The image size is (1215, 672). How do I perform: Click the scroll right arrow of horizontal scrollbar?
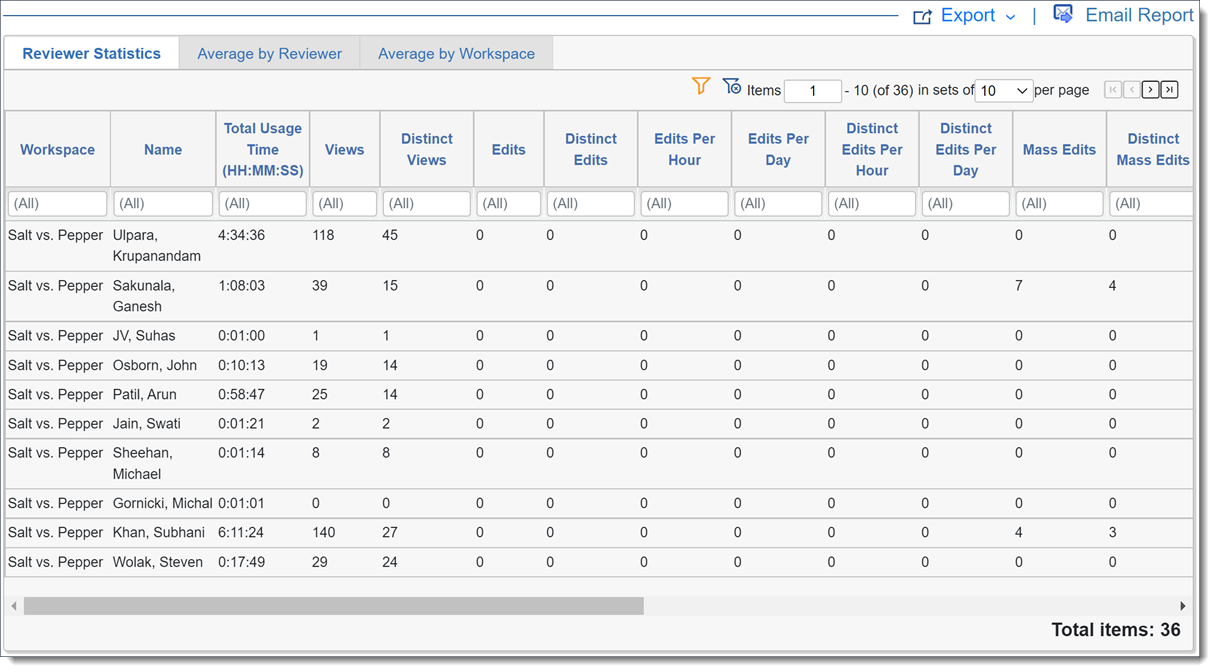pyautogui.click(x=1183, y=606)
